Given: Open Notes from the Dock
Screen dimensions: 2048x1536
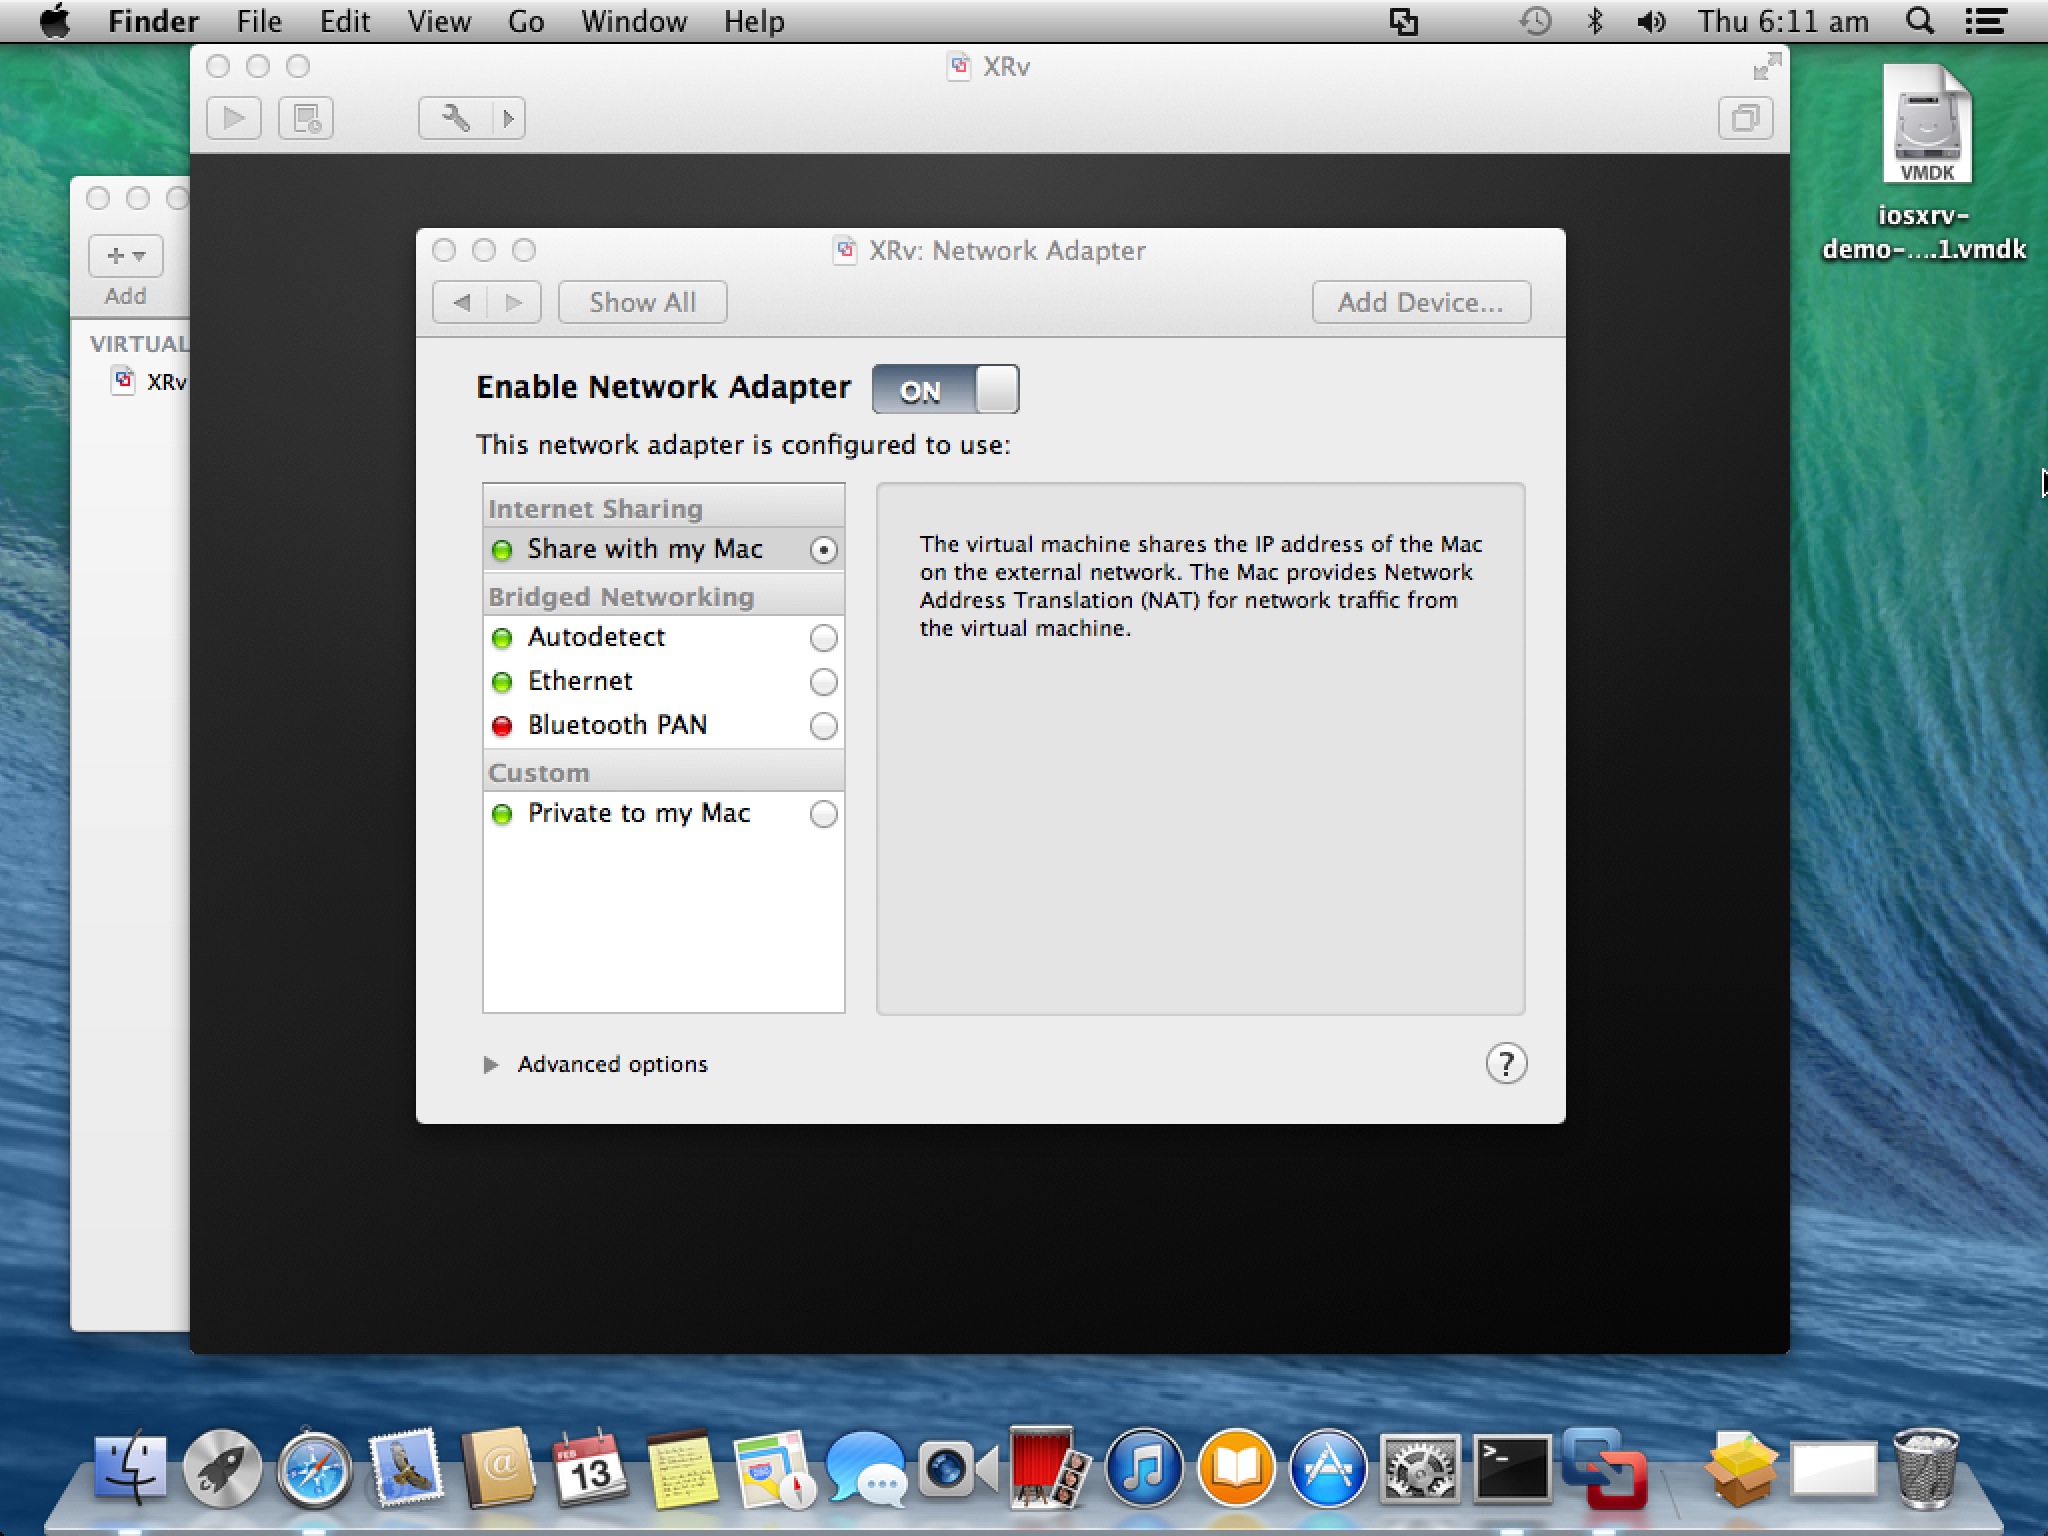Looking at the screenshot, I should pos(682,1469).
